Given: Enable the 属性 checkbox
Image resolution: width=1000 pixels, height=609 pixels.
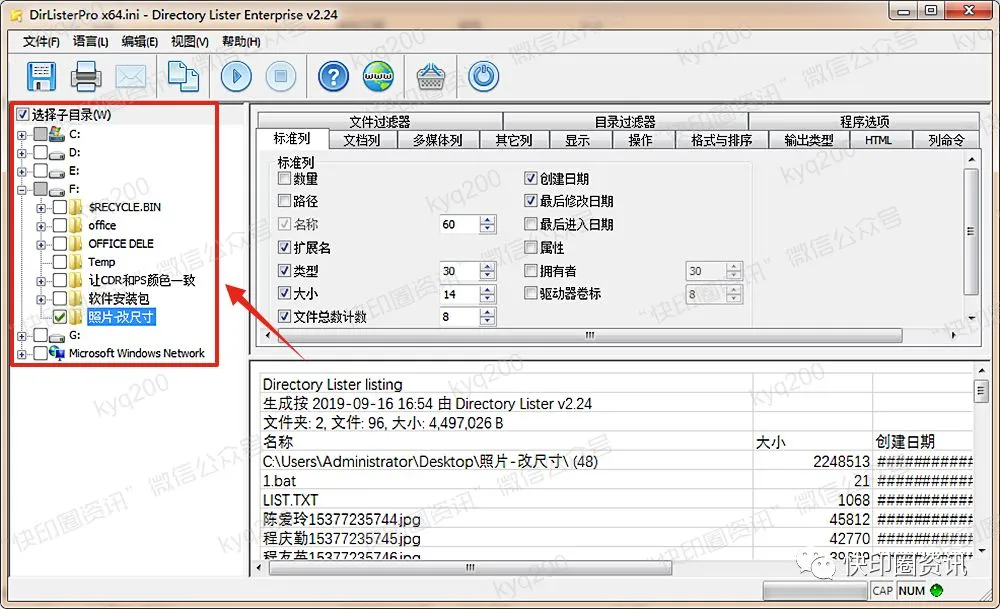Looking at the screenshot, I should pyautogui.click(x=531, y=247).
